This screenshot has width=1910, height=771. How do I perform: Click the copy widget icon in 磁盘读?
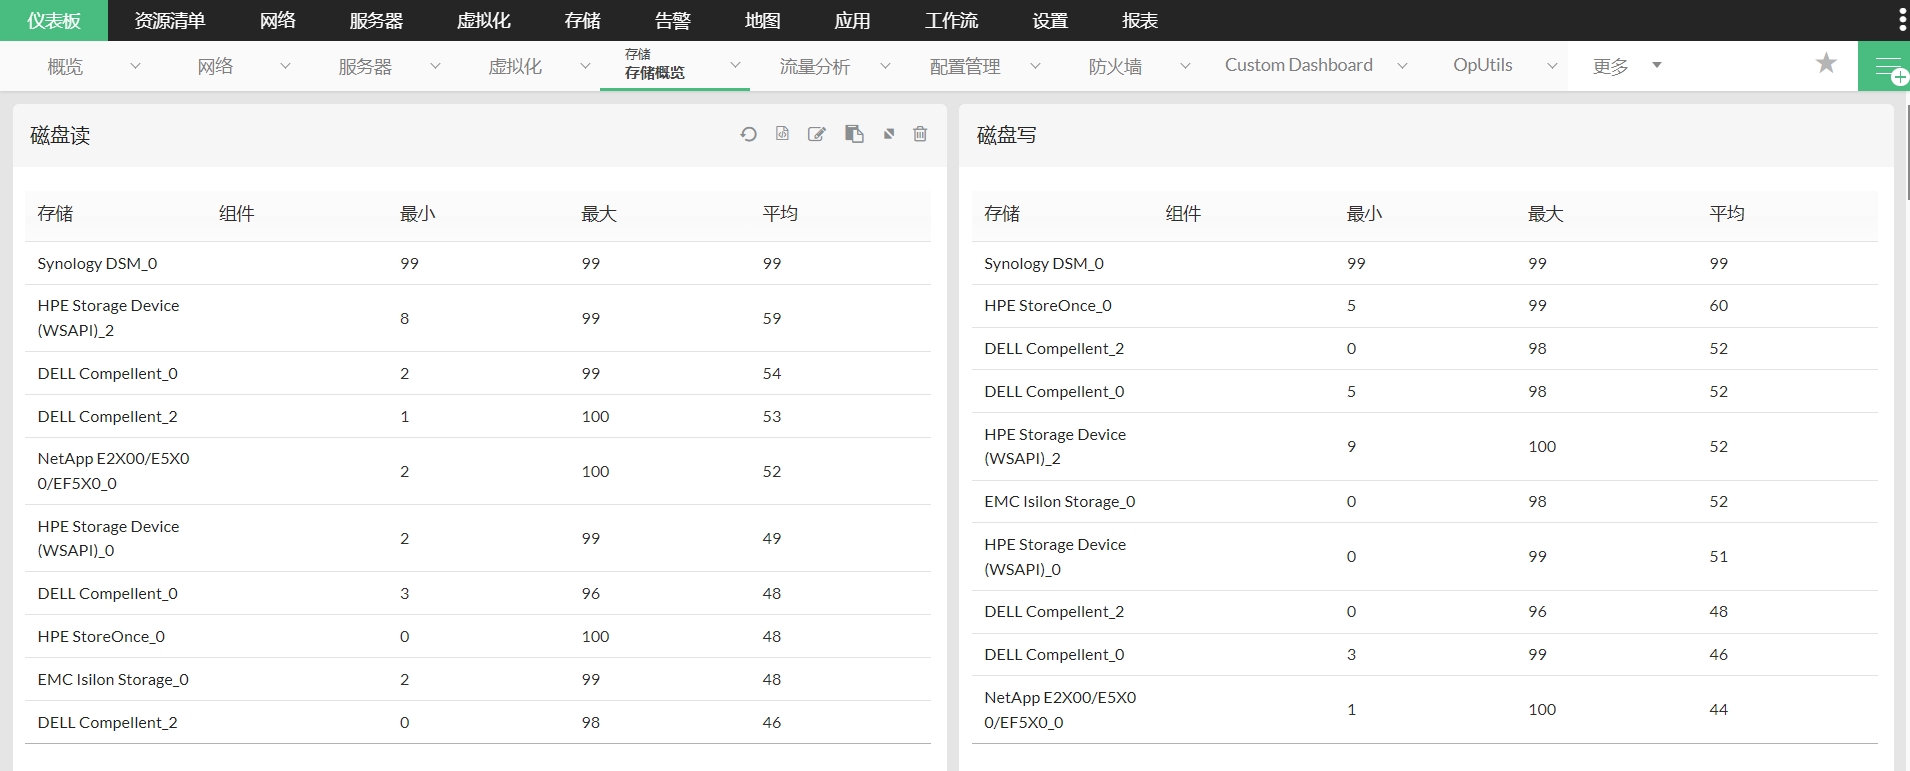[854, 134]
